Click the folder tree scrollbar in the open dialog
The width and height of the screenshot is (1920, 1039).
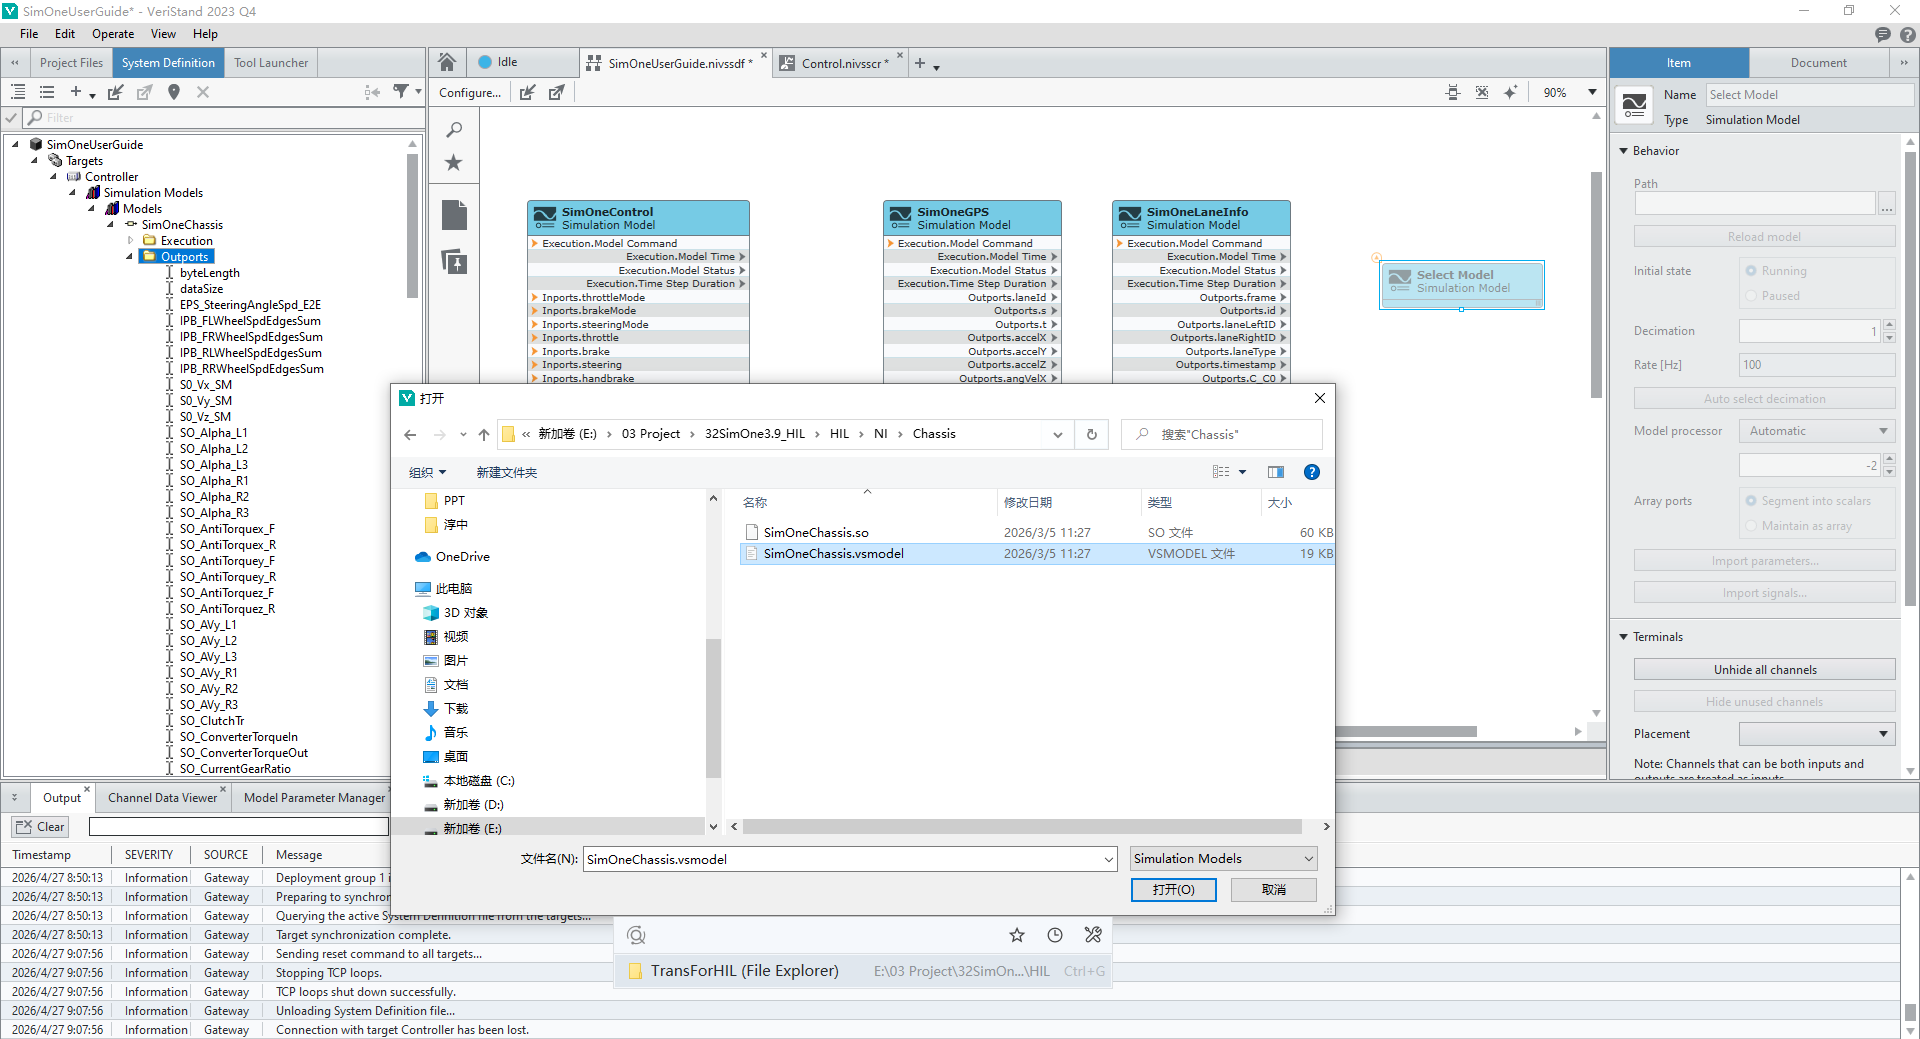(713, 707)
